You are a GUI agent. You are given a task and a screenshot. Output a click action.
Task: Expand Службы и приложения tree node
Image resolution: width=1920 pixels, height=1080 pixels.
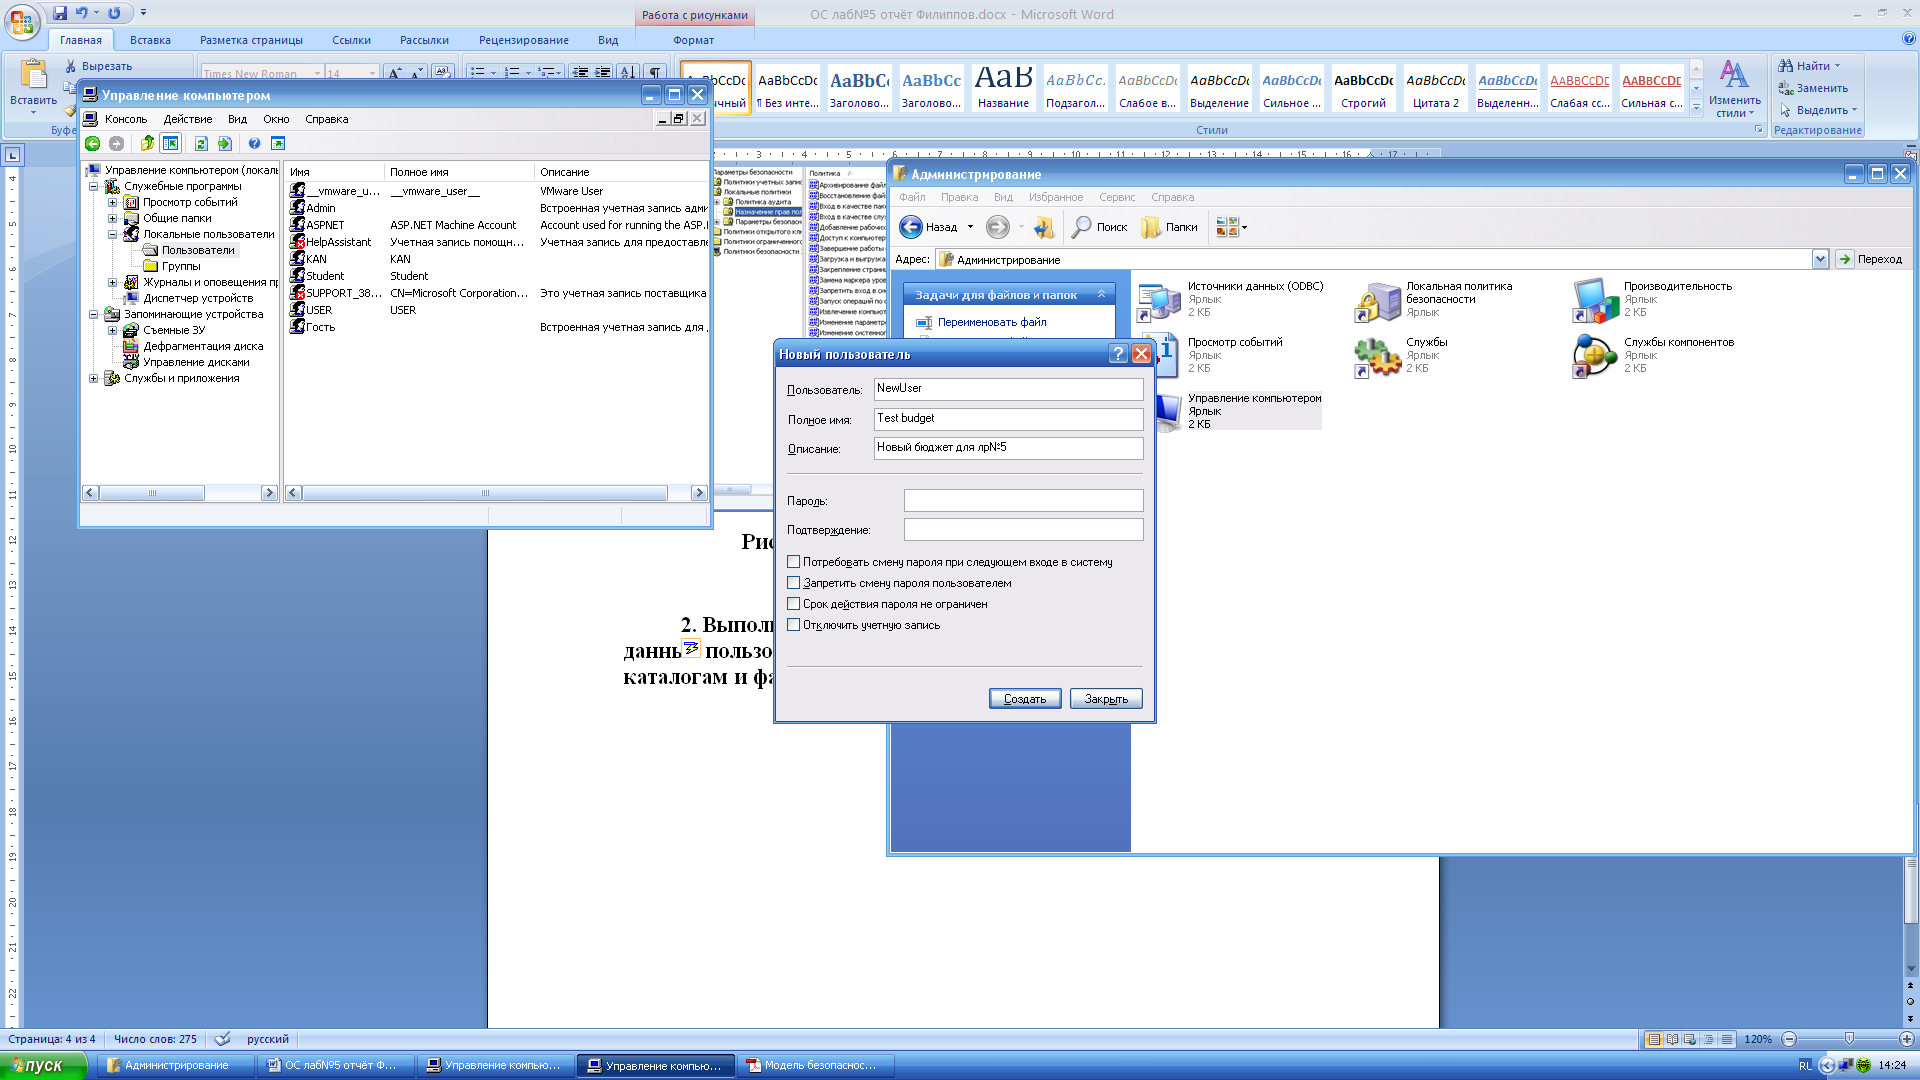pos(94,378)
